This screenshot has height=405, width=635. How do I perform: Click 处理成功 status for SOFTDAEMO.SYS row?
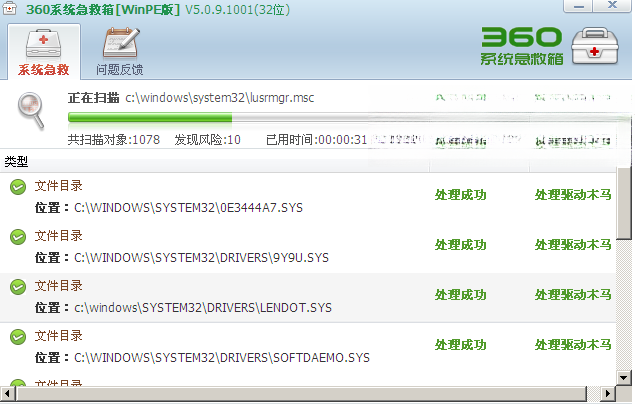coord(460,345)
